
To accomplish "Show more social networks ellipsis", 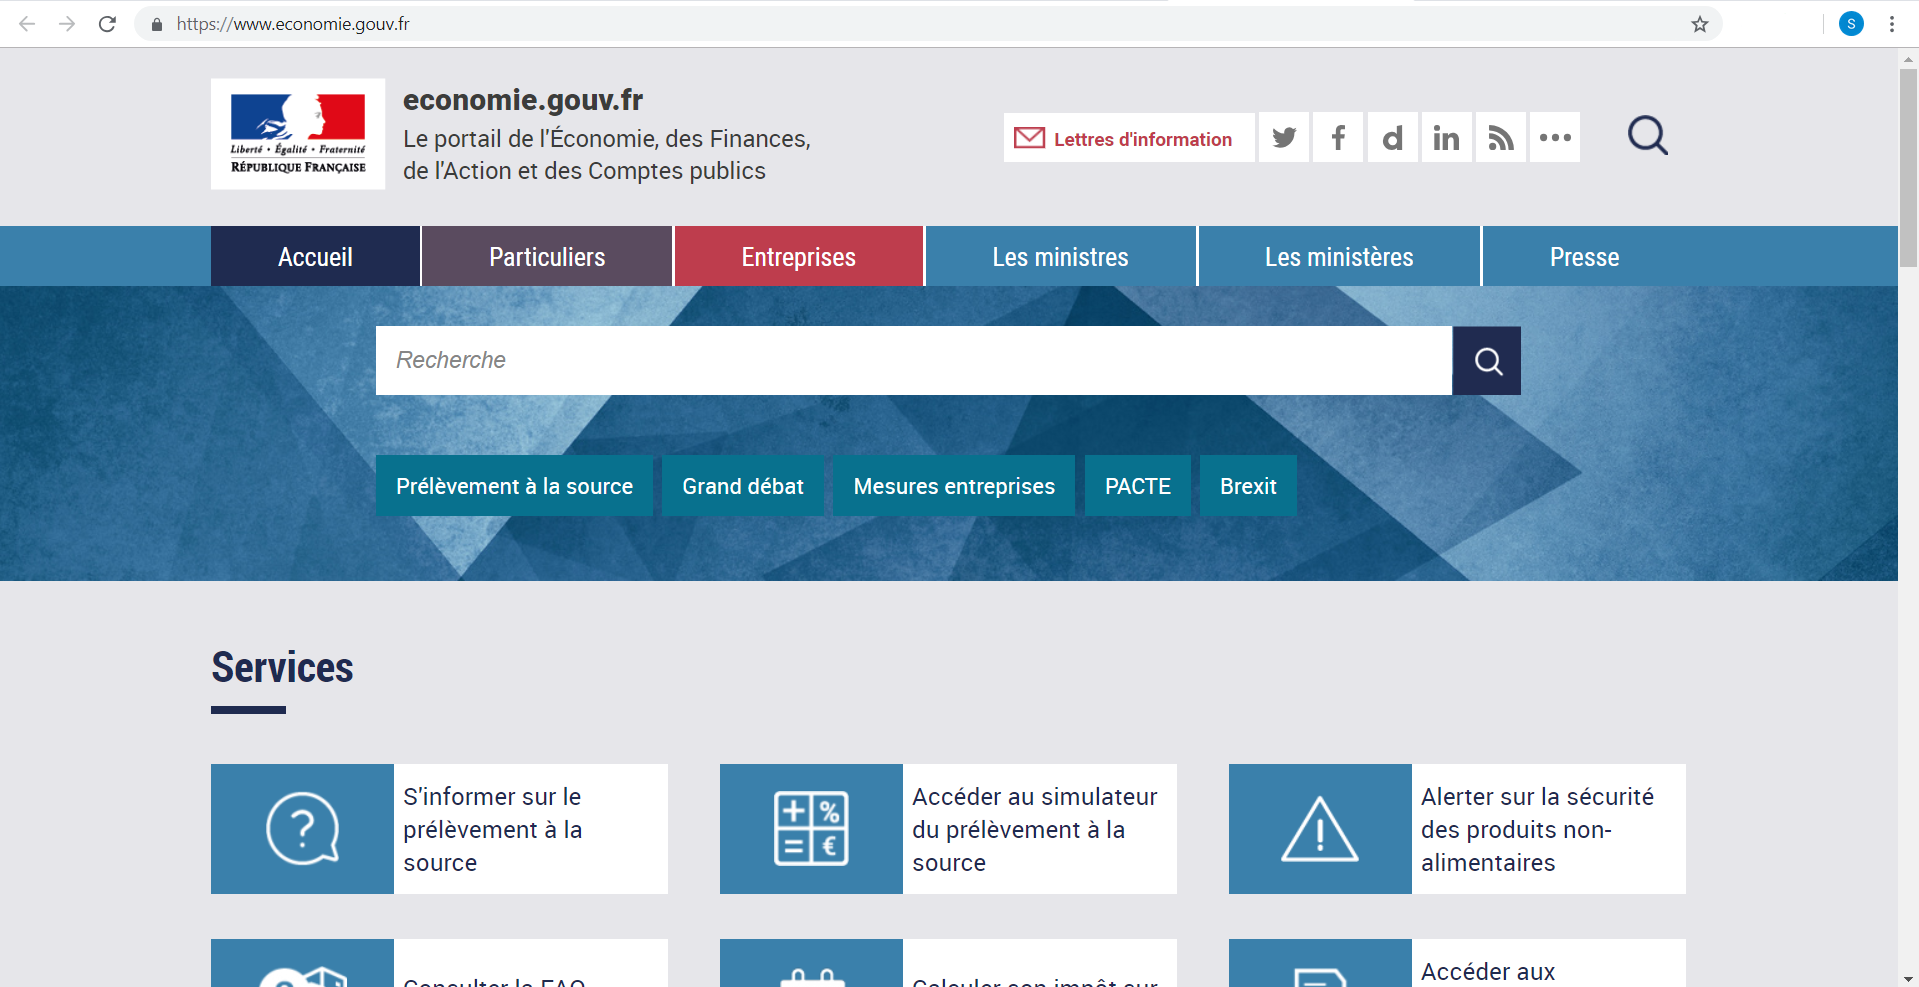I will point(1555,137).
